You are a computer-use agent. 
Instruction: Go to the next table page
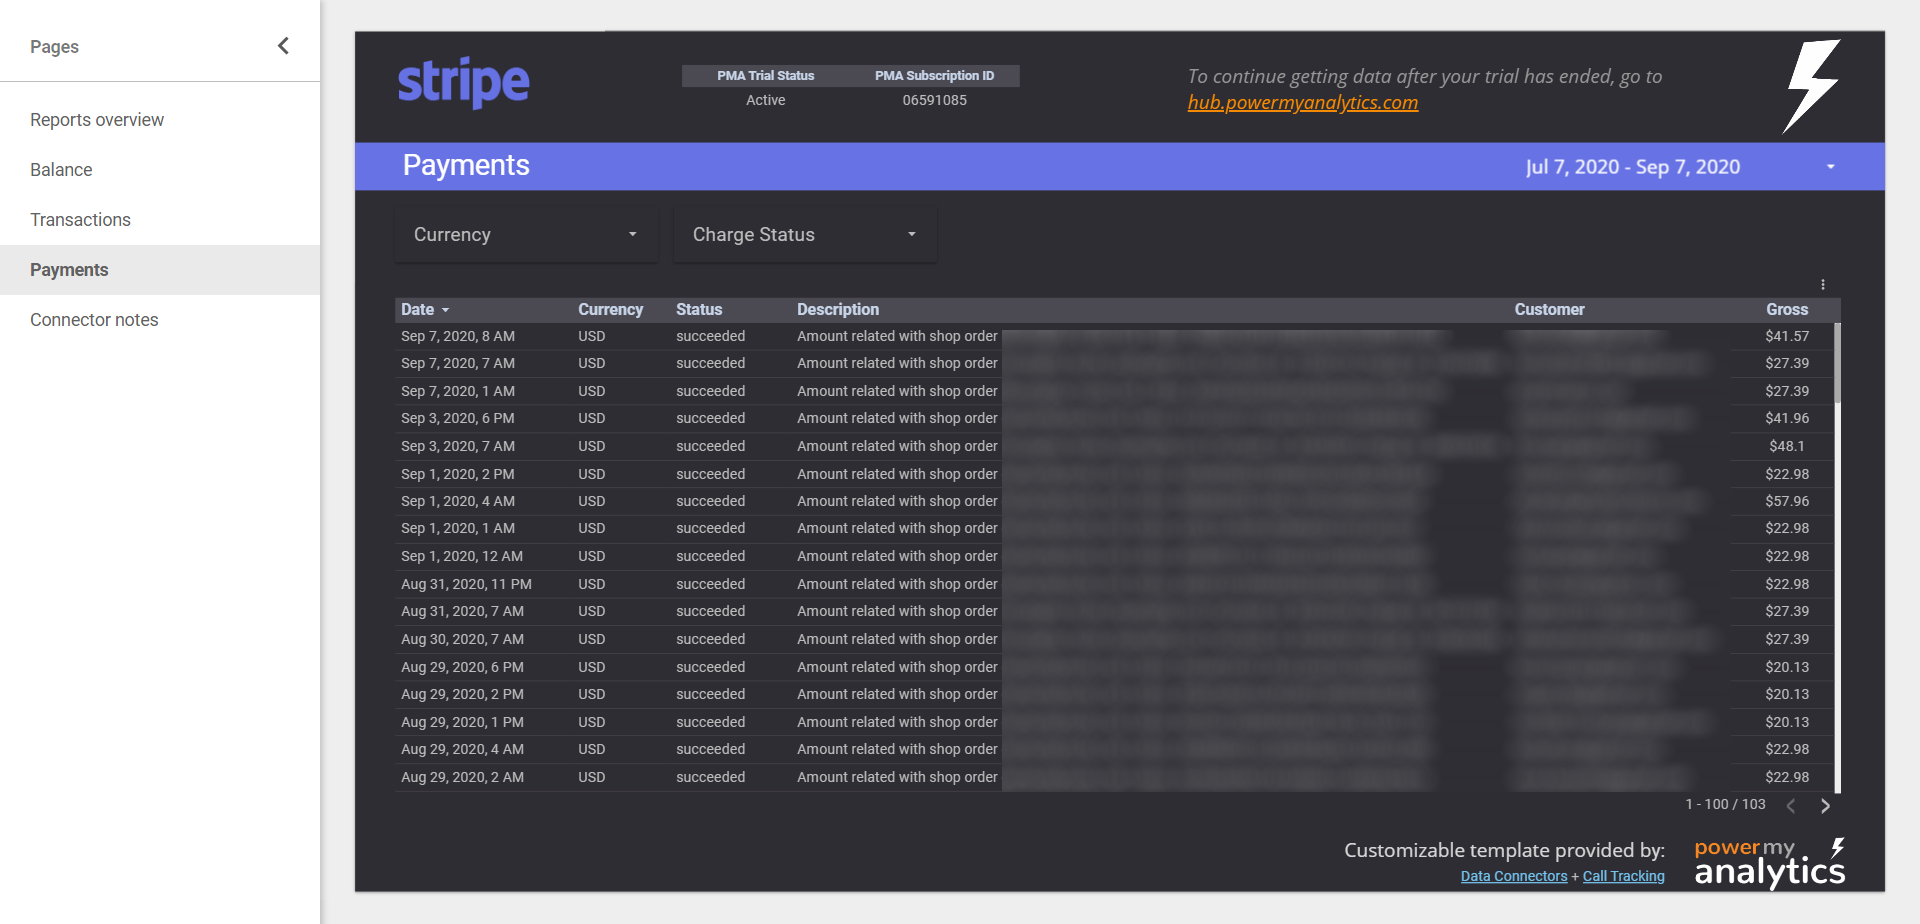point(1825,806)
